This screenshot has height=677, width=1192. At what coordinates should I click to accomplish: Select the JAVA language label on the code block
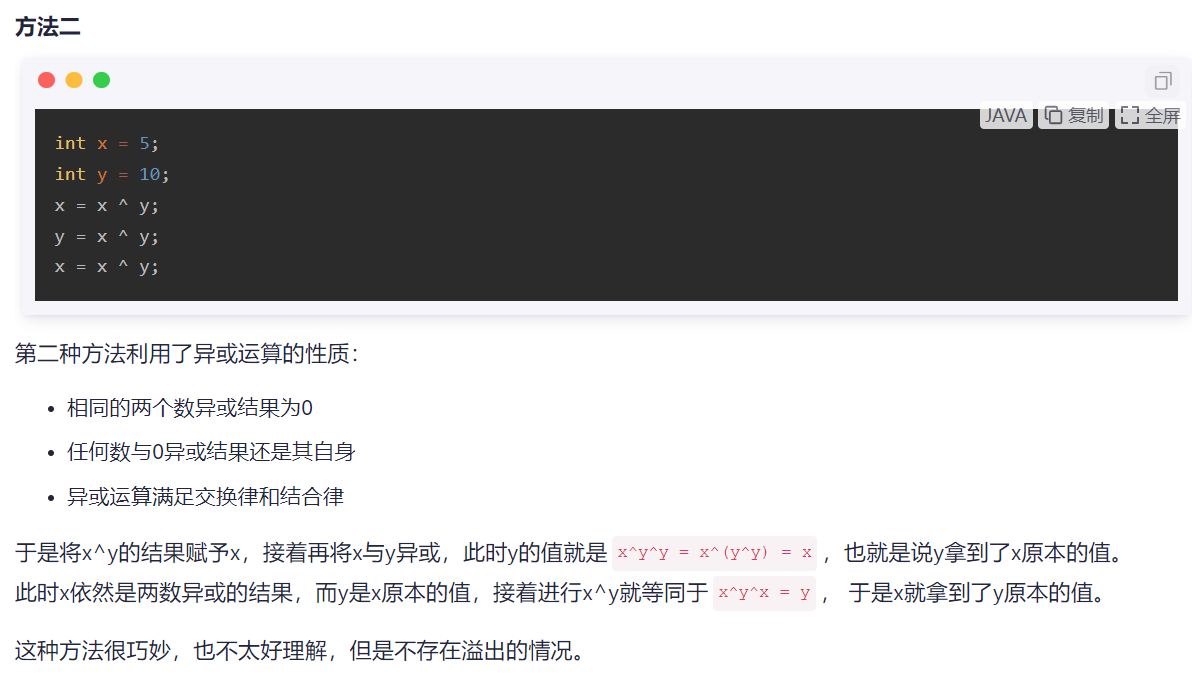(x=1005, y=115)
